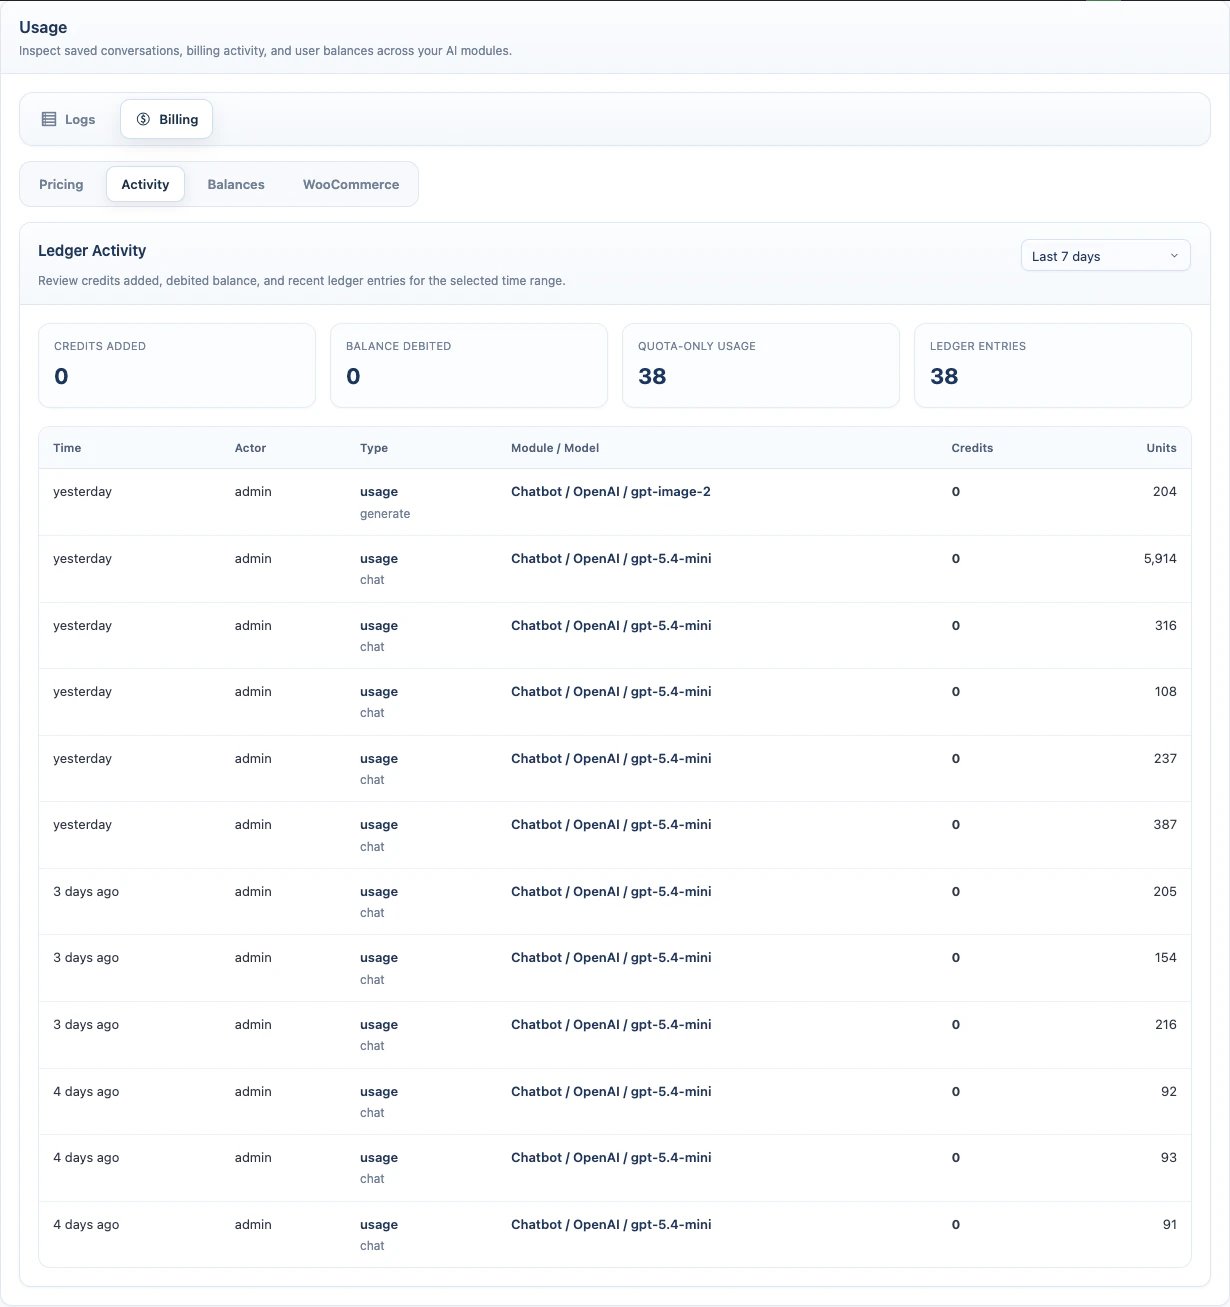Open the Last 7 days time range dropdown
The width and height of the screenshot is (1230, 1307).
(x=1105, y=255)
